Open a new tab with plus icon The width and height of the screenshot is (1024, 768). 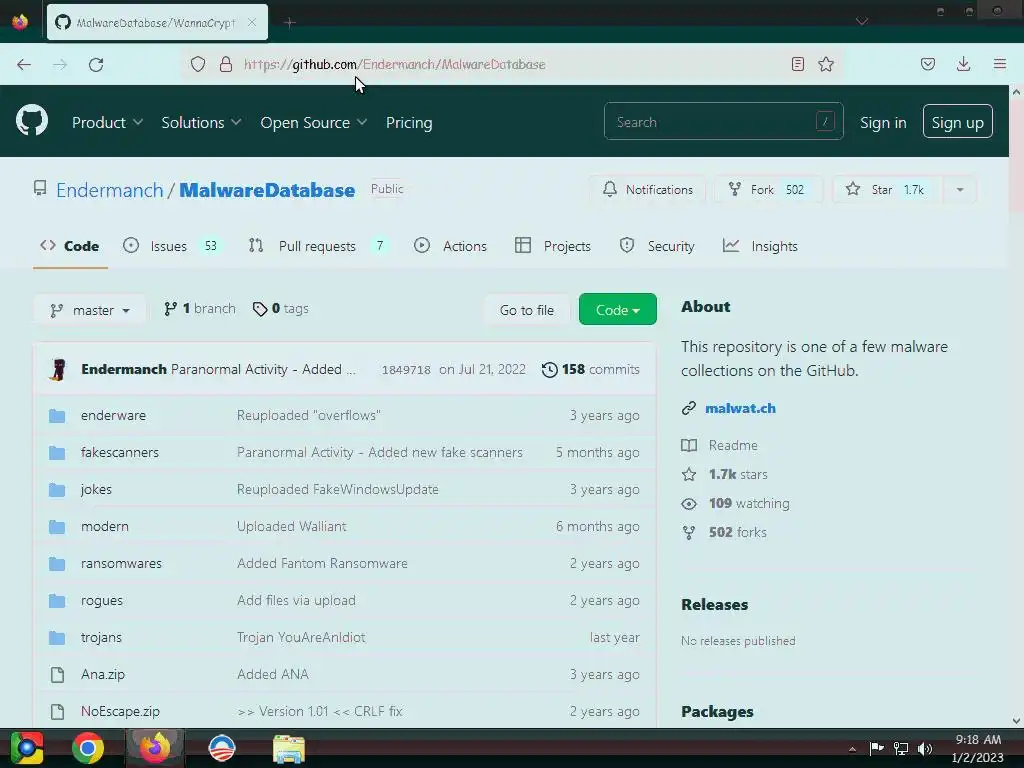point(290,23)
